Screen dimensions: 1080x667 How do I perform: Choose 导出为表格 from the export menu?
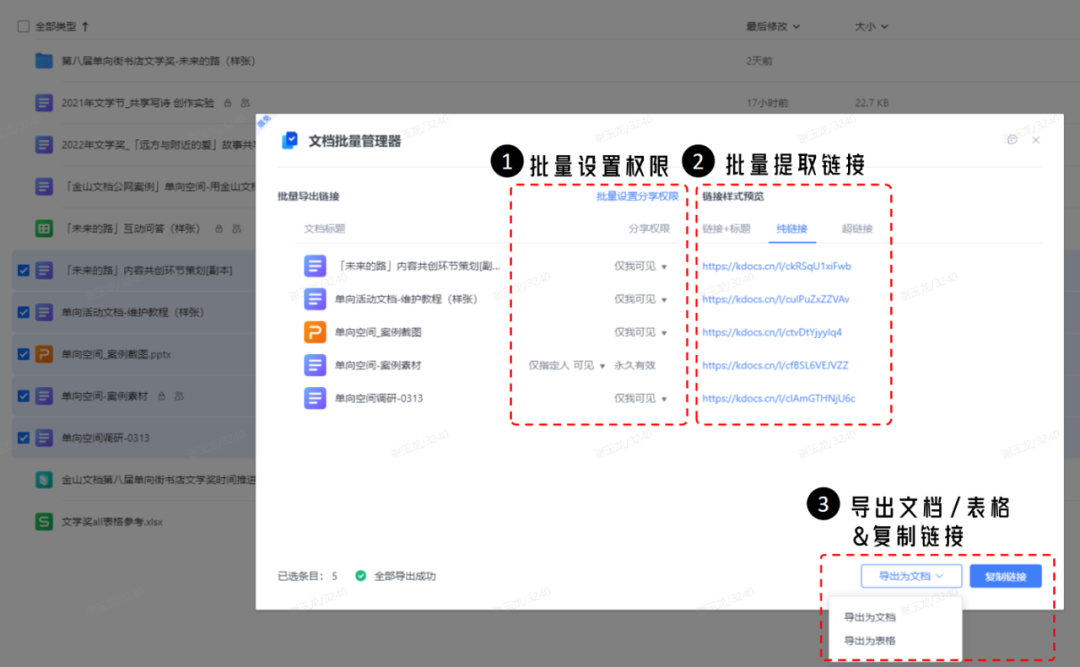click(x=870, y=641)
